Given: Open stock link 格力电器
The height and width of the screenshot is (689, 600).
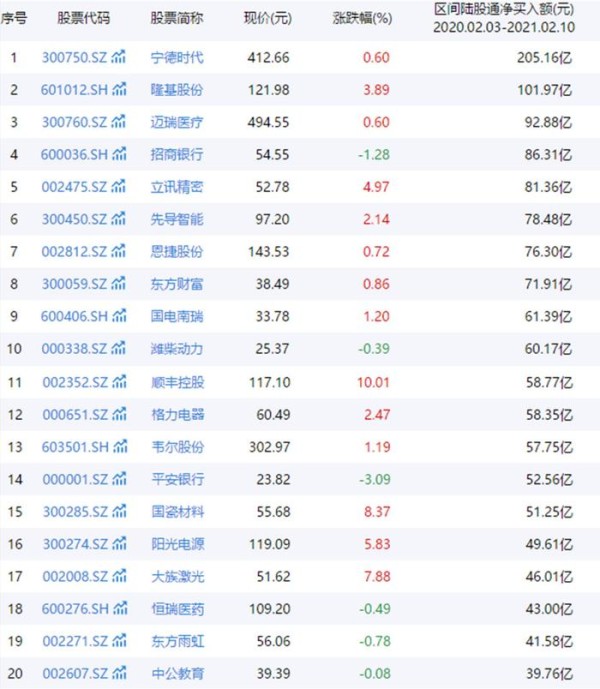Looking at the screenshot, I should pyautogui.click(x=178, y=415).
